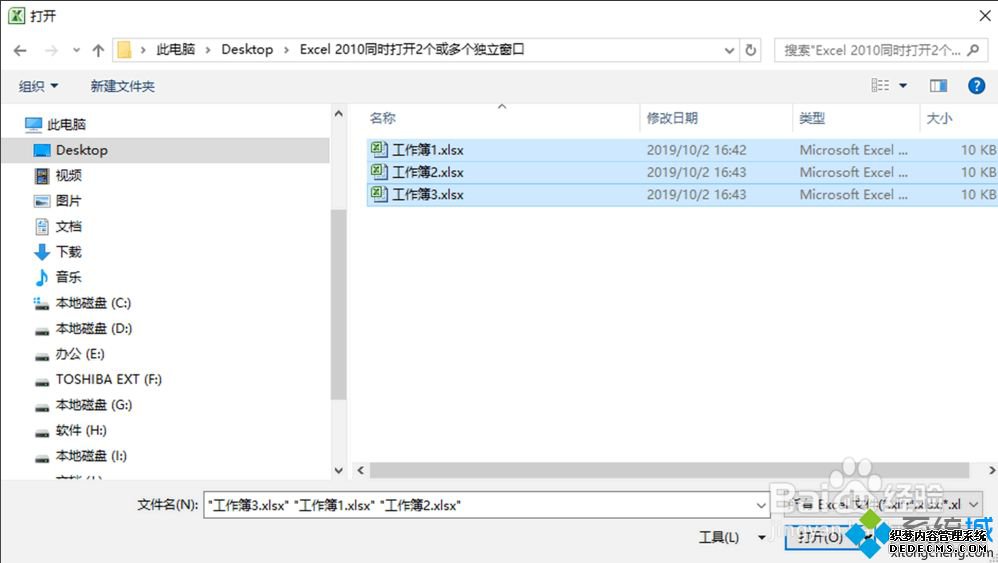This screenshot has width=998, height=563.
Task: Select 软件 (H:) drive
Action: pos(81,430)
